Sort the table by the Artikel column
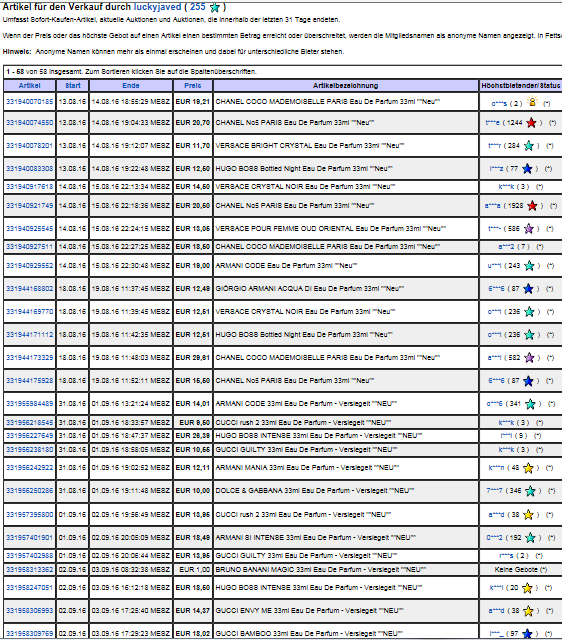 click(29, 86)
